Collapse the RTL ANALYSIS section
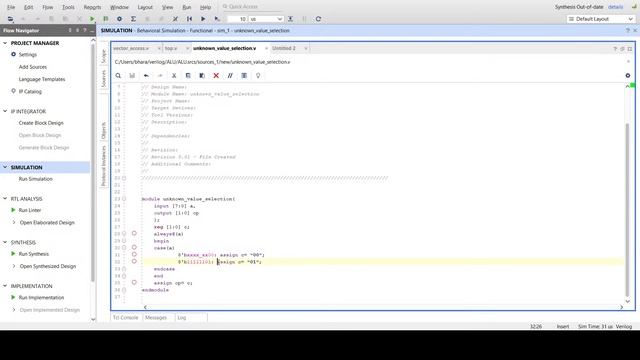 tap(5, 199)
